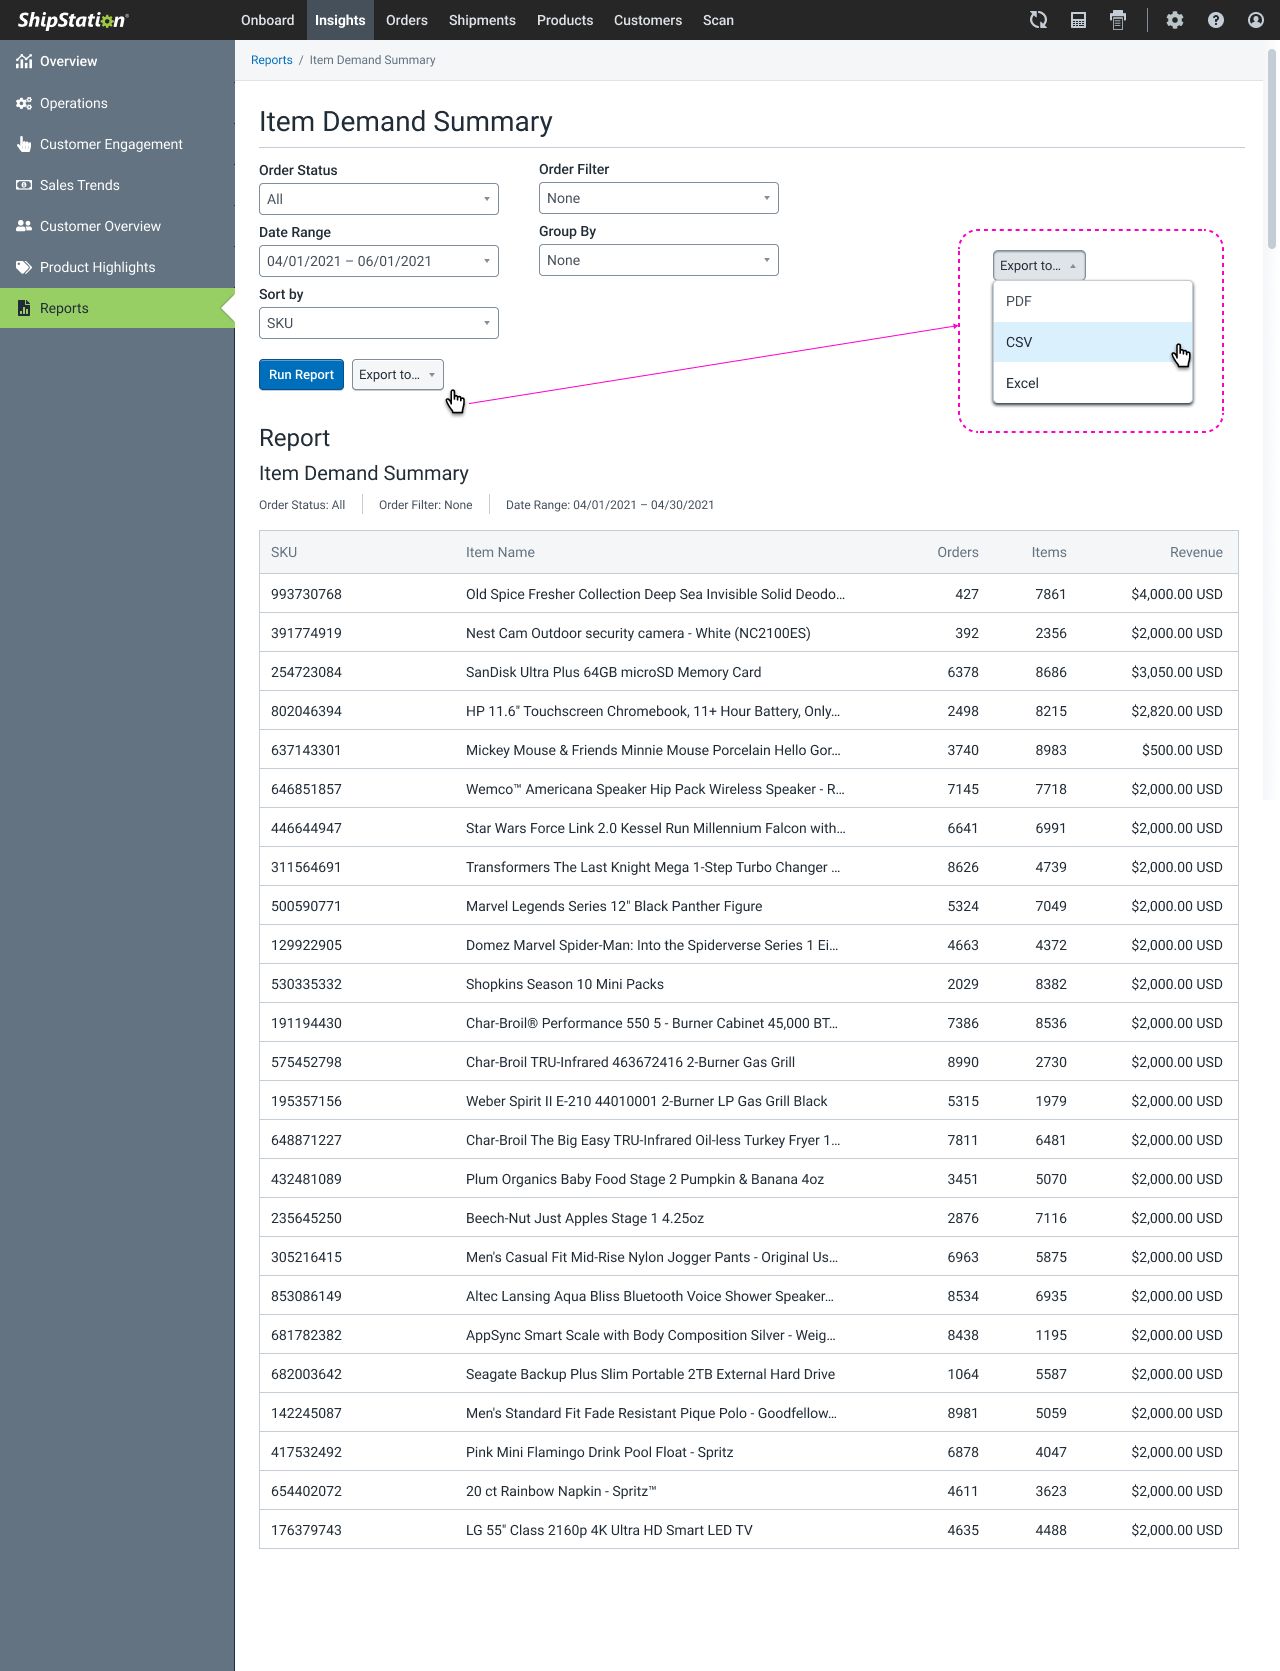Viewport: 1280px width, 1671px height.
Task: Collapse the expanded Export to menu button
Action: point(1039,265)
